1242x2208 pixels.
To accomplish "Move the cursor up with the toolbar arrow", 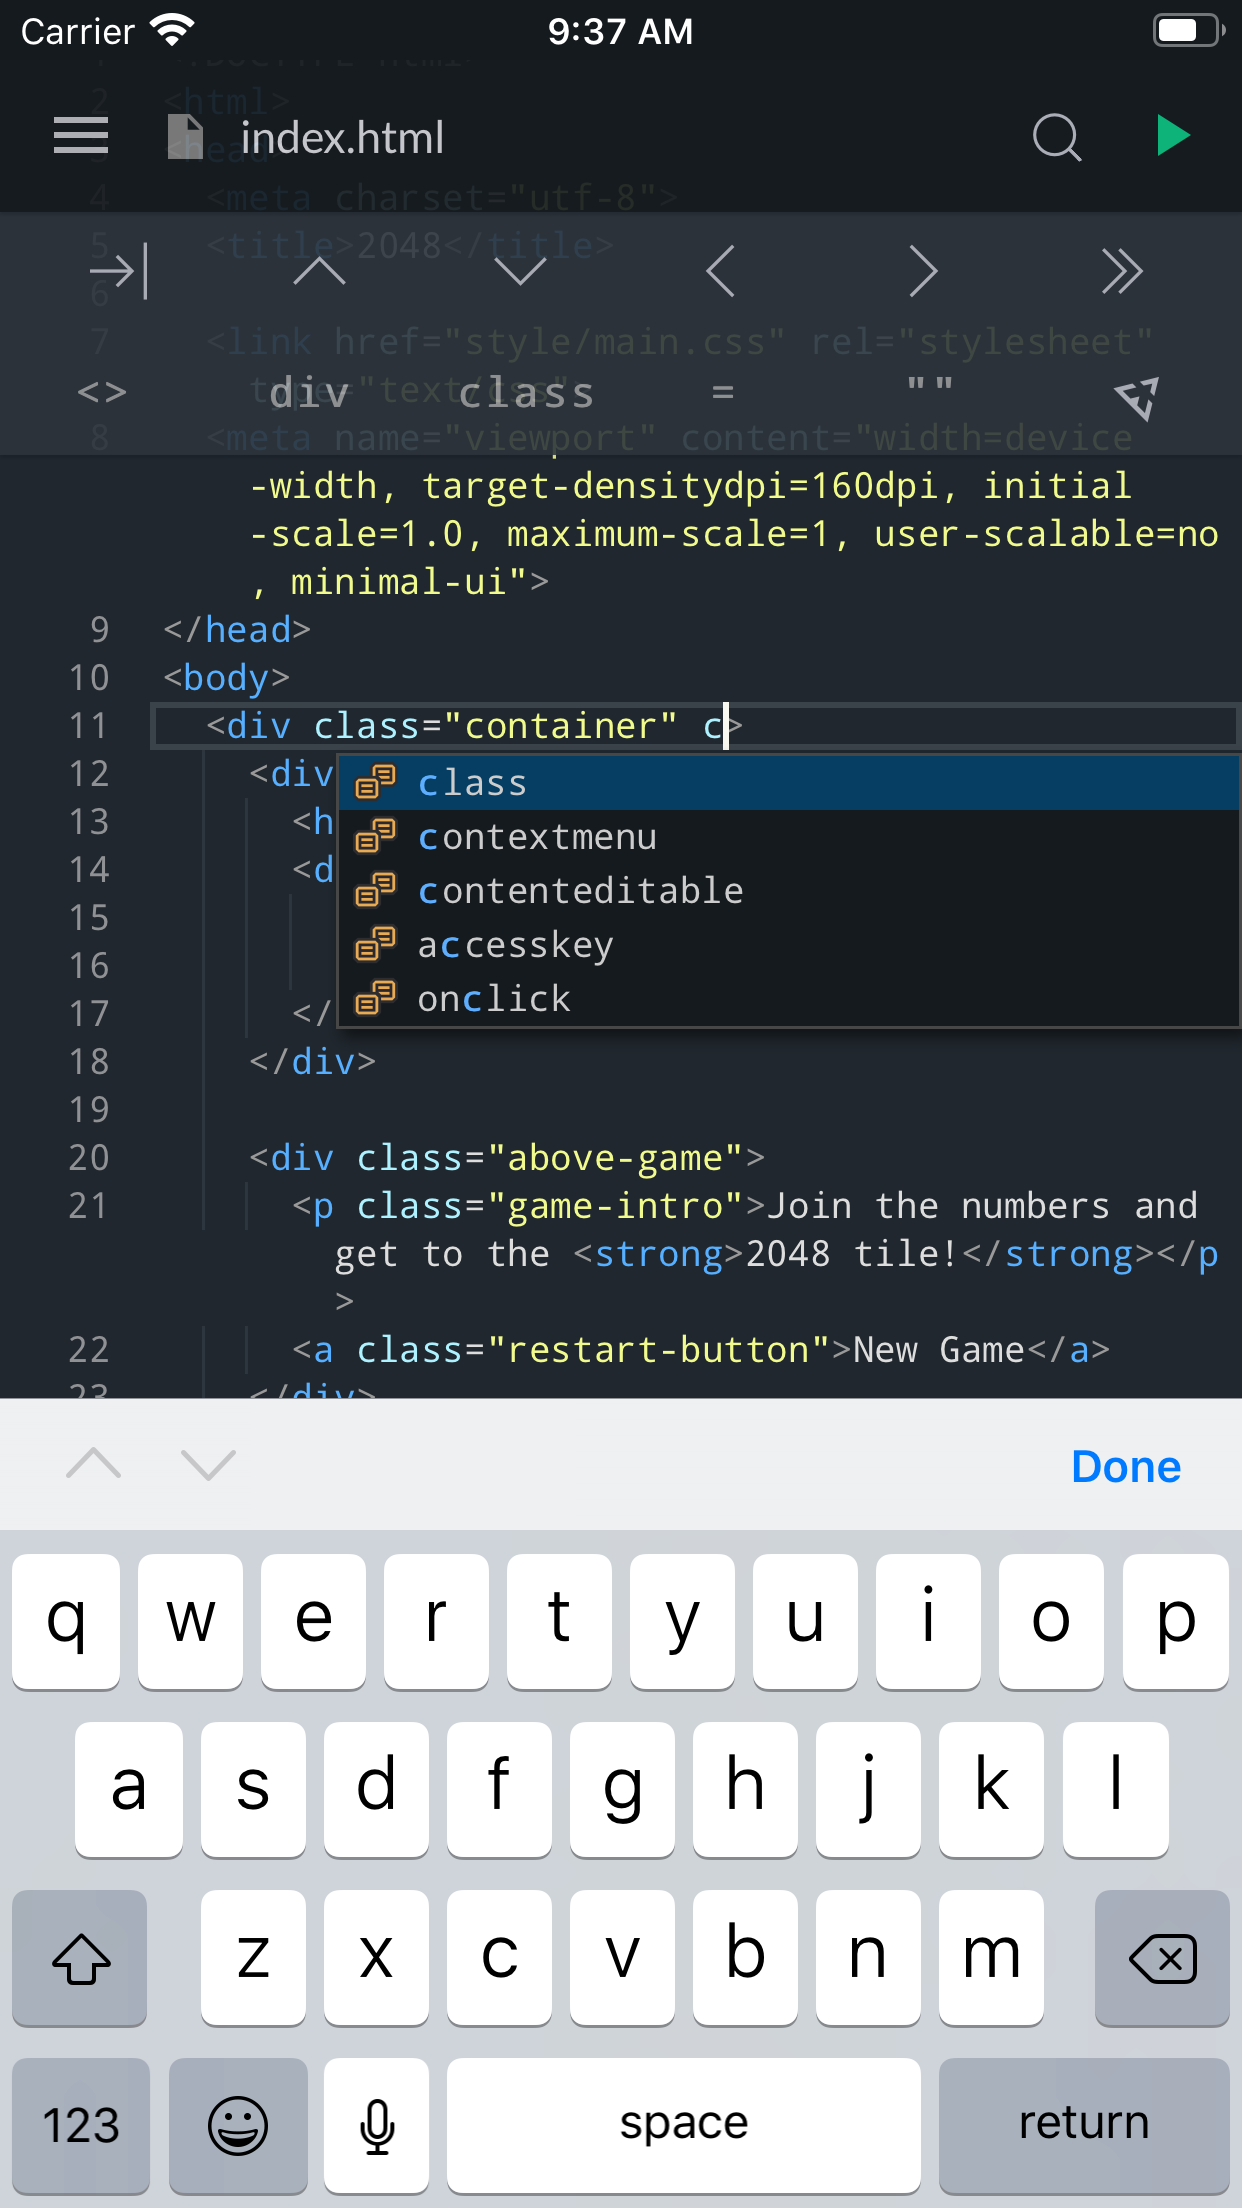I will tap(319, 271).
